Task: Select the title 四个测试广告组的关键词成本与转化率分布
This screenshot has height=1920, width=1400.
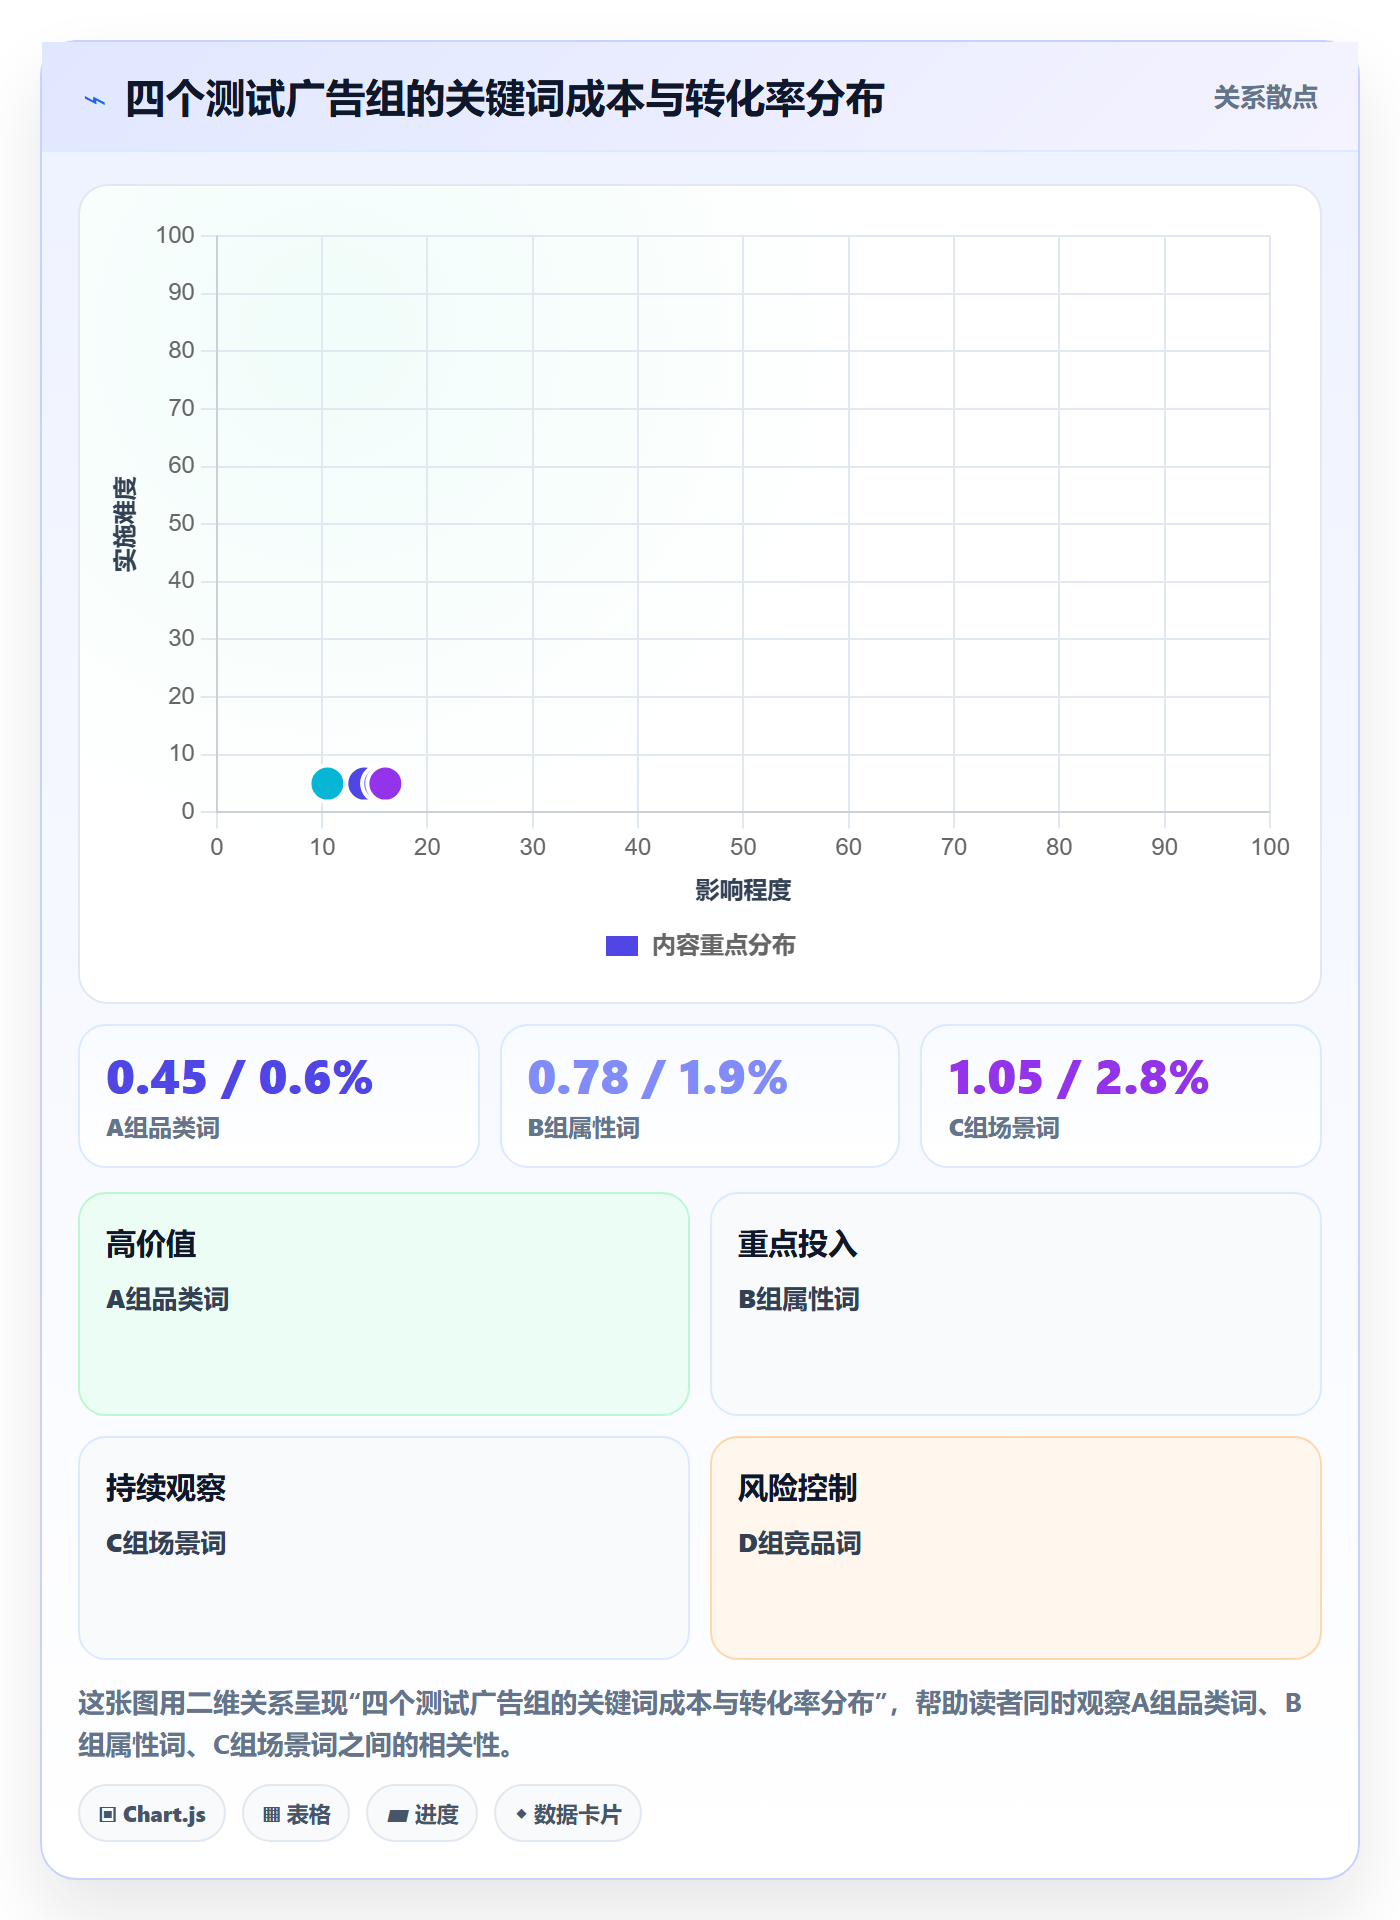Action: (x=505, y=99)
